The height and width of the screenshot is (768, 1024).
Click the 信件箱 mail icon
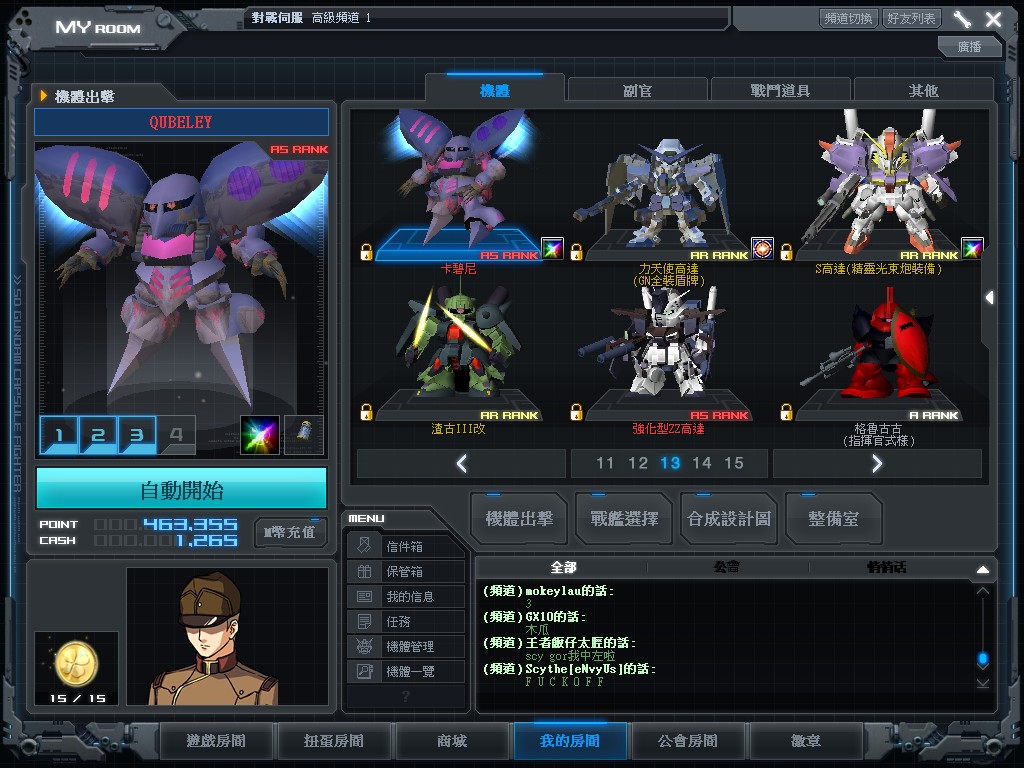pyautogui.click(x=364, y=546)
